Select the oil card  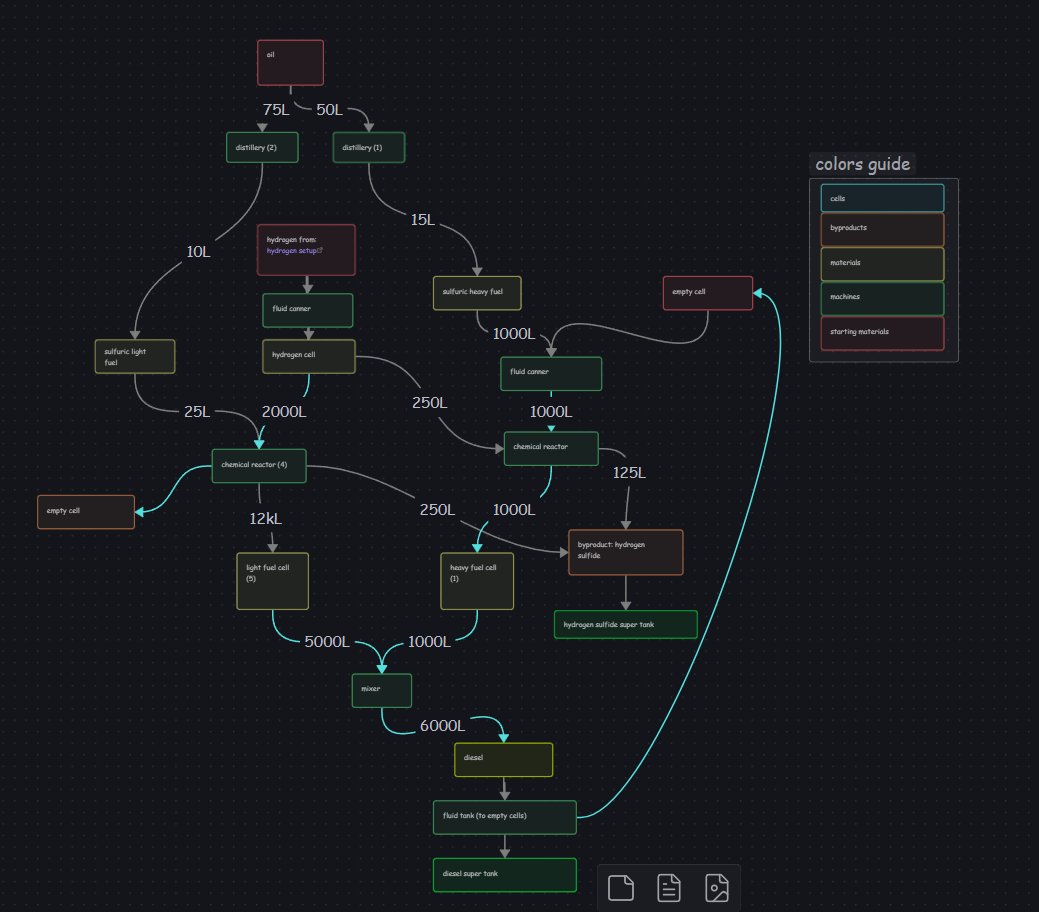[x=290, y=63]
